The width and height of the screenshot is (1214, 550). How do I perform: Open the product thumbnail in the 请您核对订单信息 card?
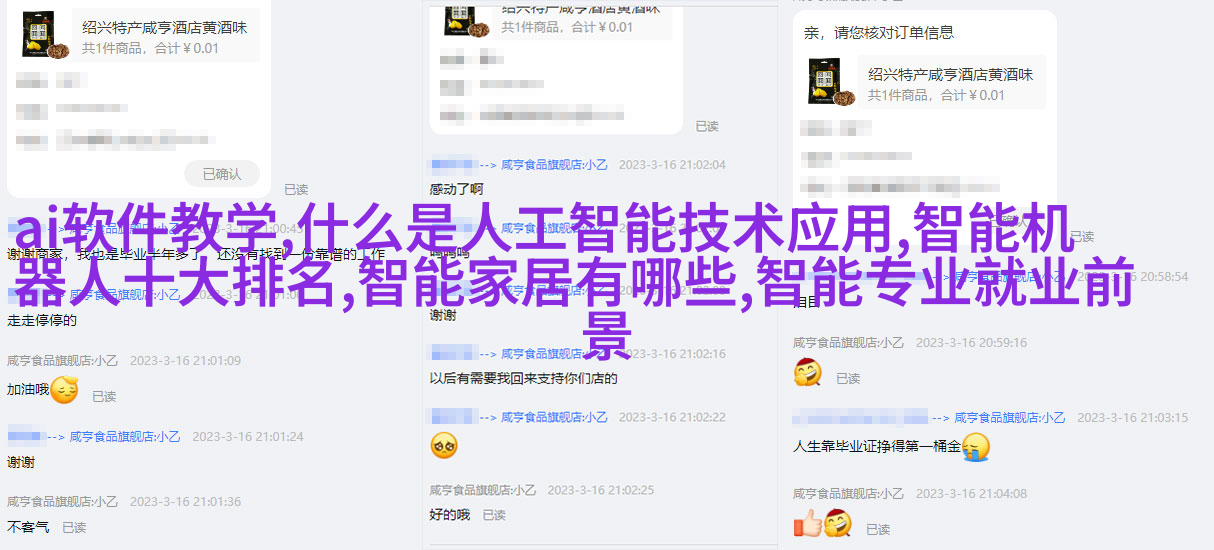[832, 82]
